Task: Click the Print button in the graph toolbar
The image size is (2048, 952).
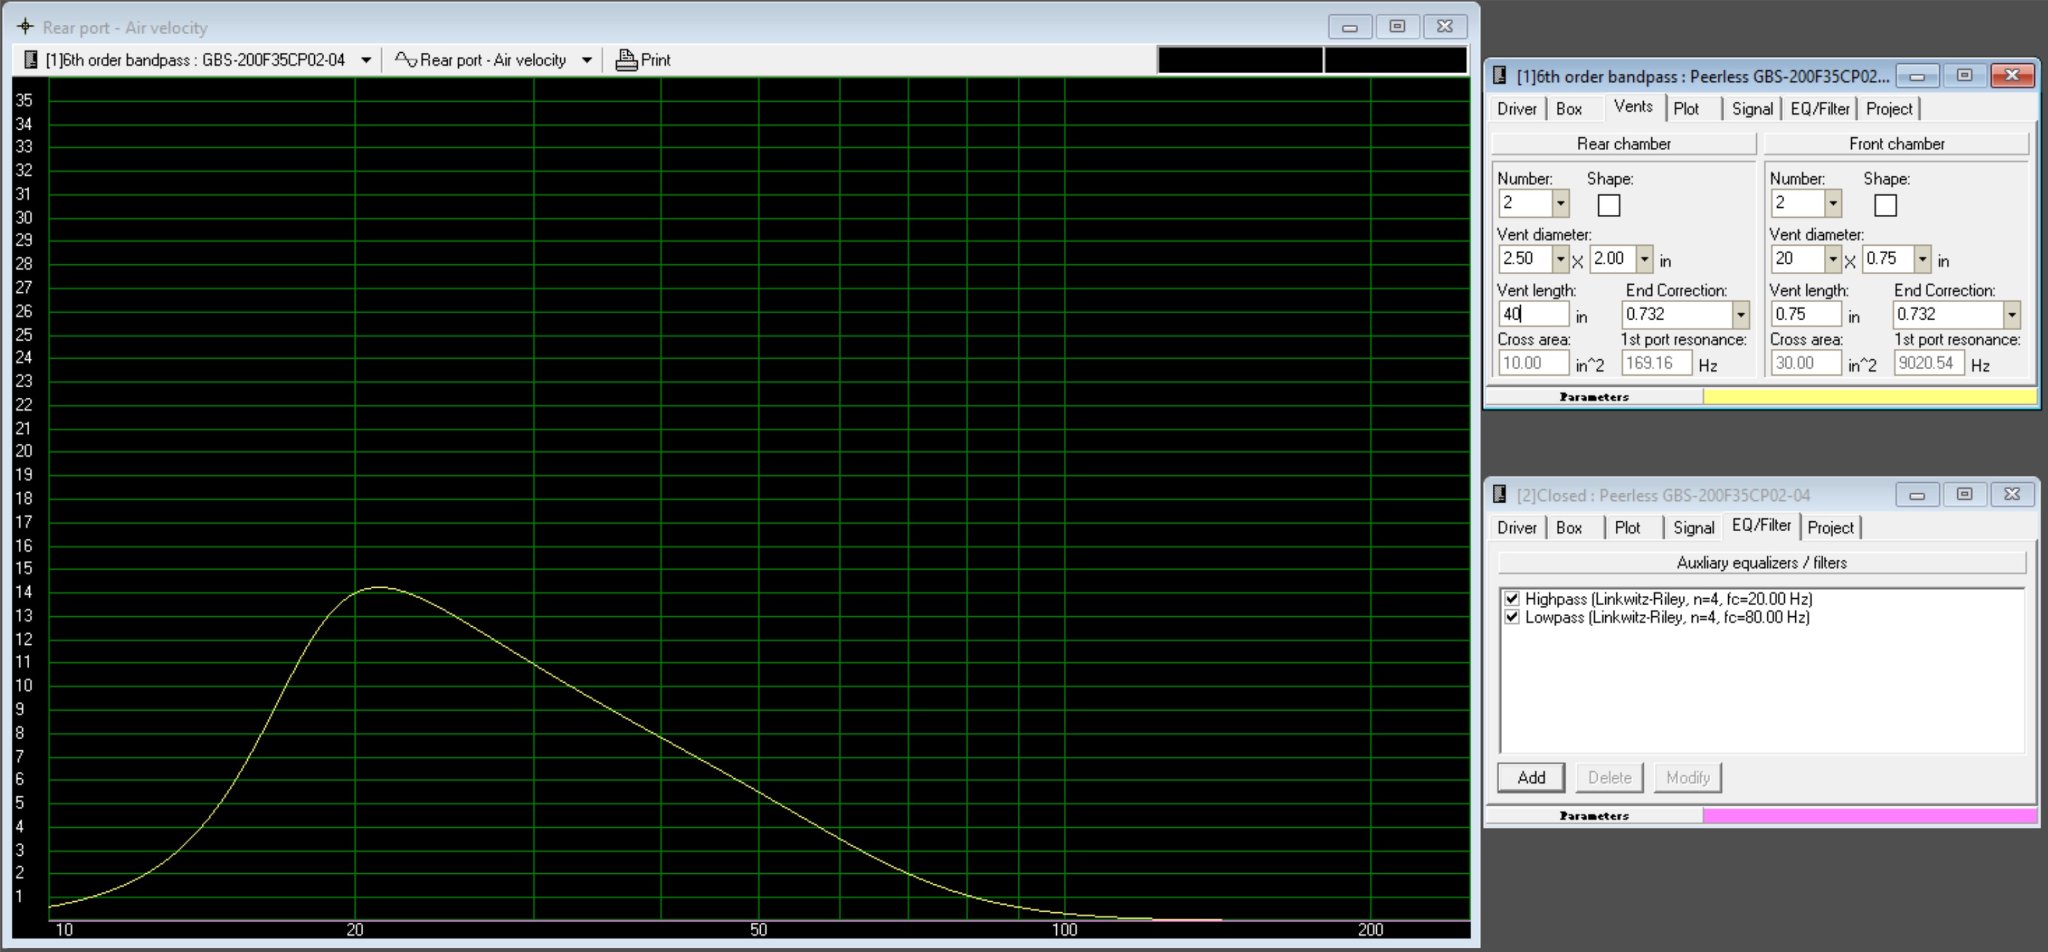Action: [x=643, y=60]
